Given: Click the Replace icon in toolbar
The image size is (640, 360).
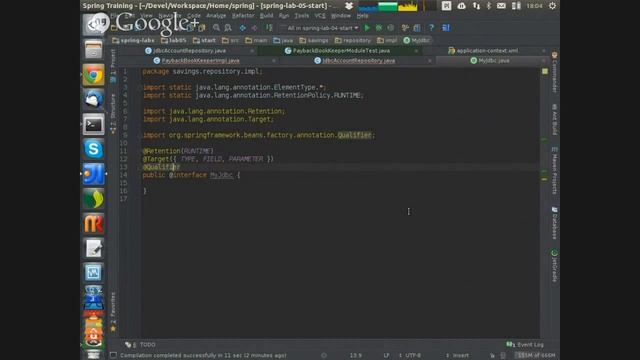Looking at the screenshot, I should pyautogui.click(x=228, y=28).
